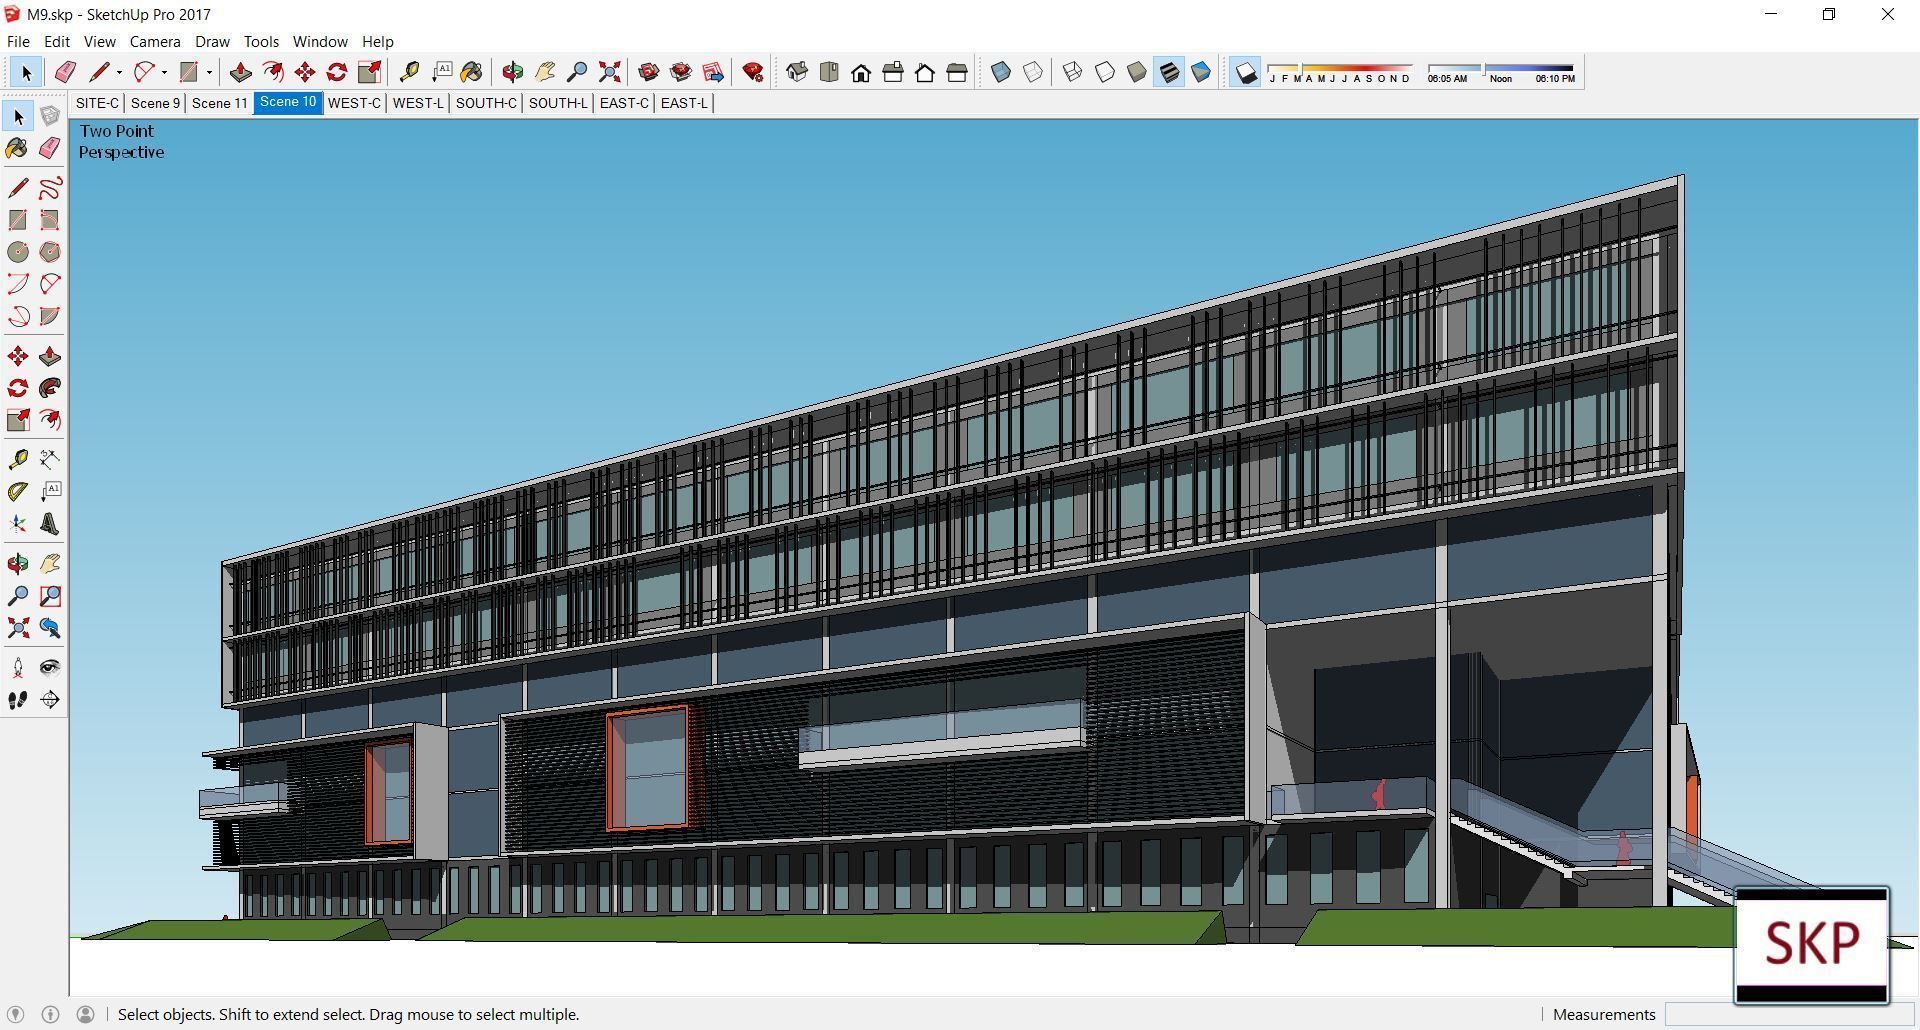This screenshot has height=1030, width=1920.
Task: Switch to Iso standard view
Action: pos(797,72)
